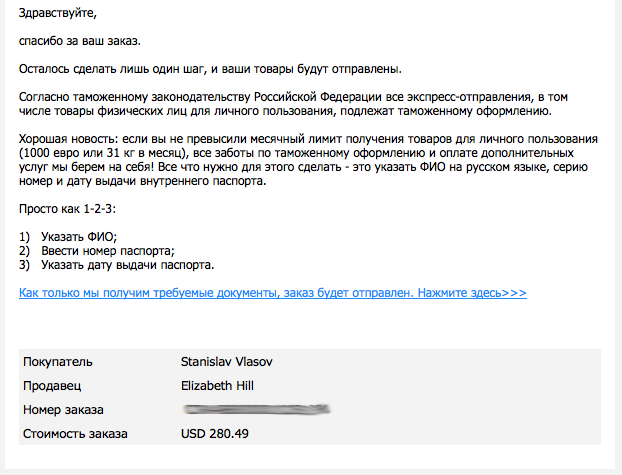The image size is (622, 475).
Task: Click the "Стоимость заказа" label
Action: tap(75, 434)
